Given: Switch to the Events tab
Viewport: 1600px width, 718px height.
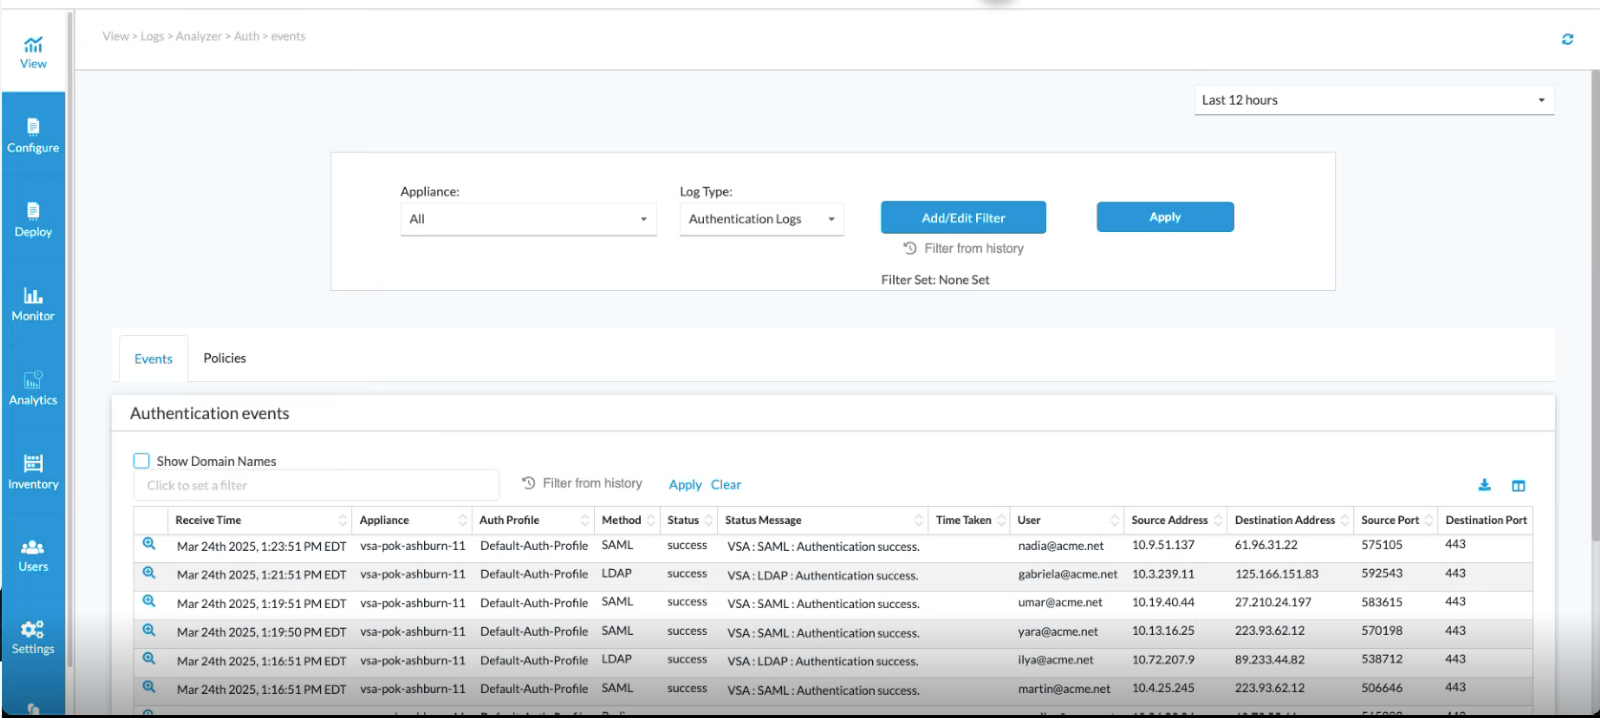Looking at the screenshot, I should coord(153,359).
